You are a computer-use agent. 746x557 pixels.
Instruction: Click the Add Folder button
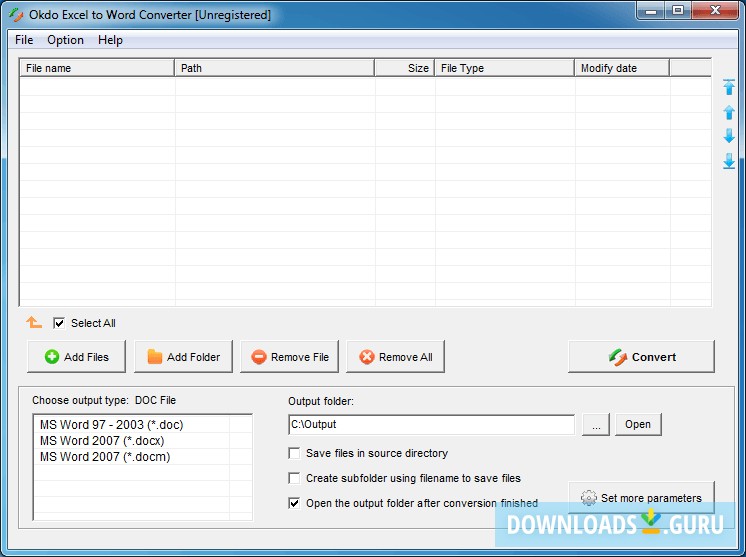click(183, 357)
